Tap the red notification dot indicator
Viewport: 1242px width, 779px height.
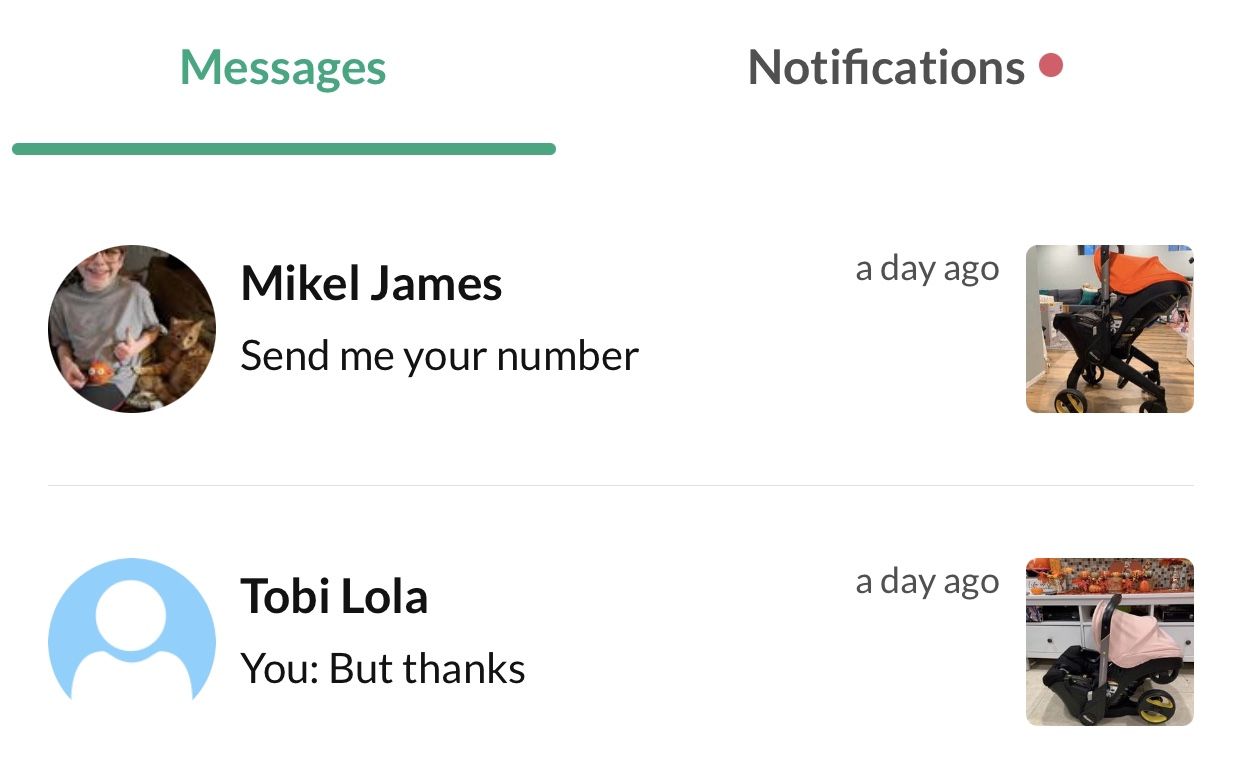pyautogui.click(x=1050, y=66)
